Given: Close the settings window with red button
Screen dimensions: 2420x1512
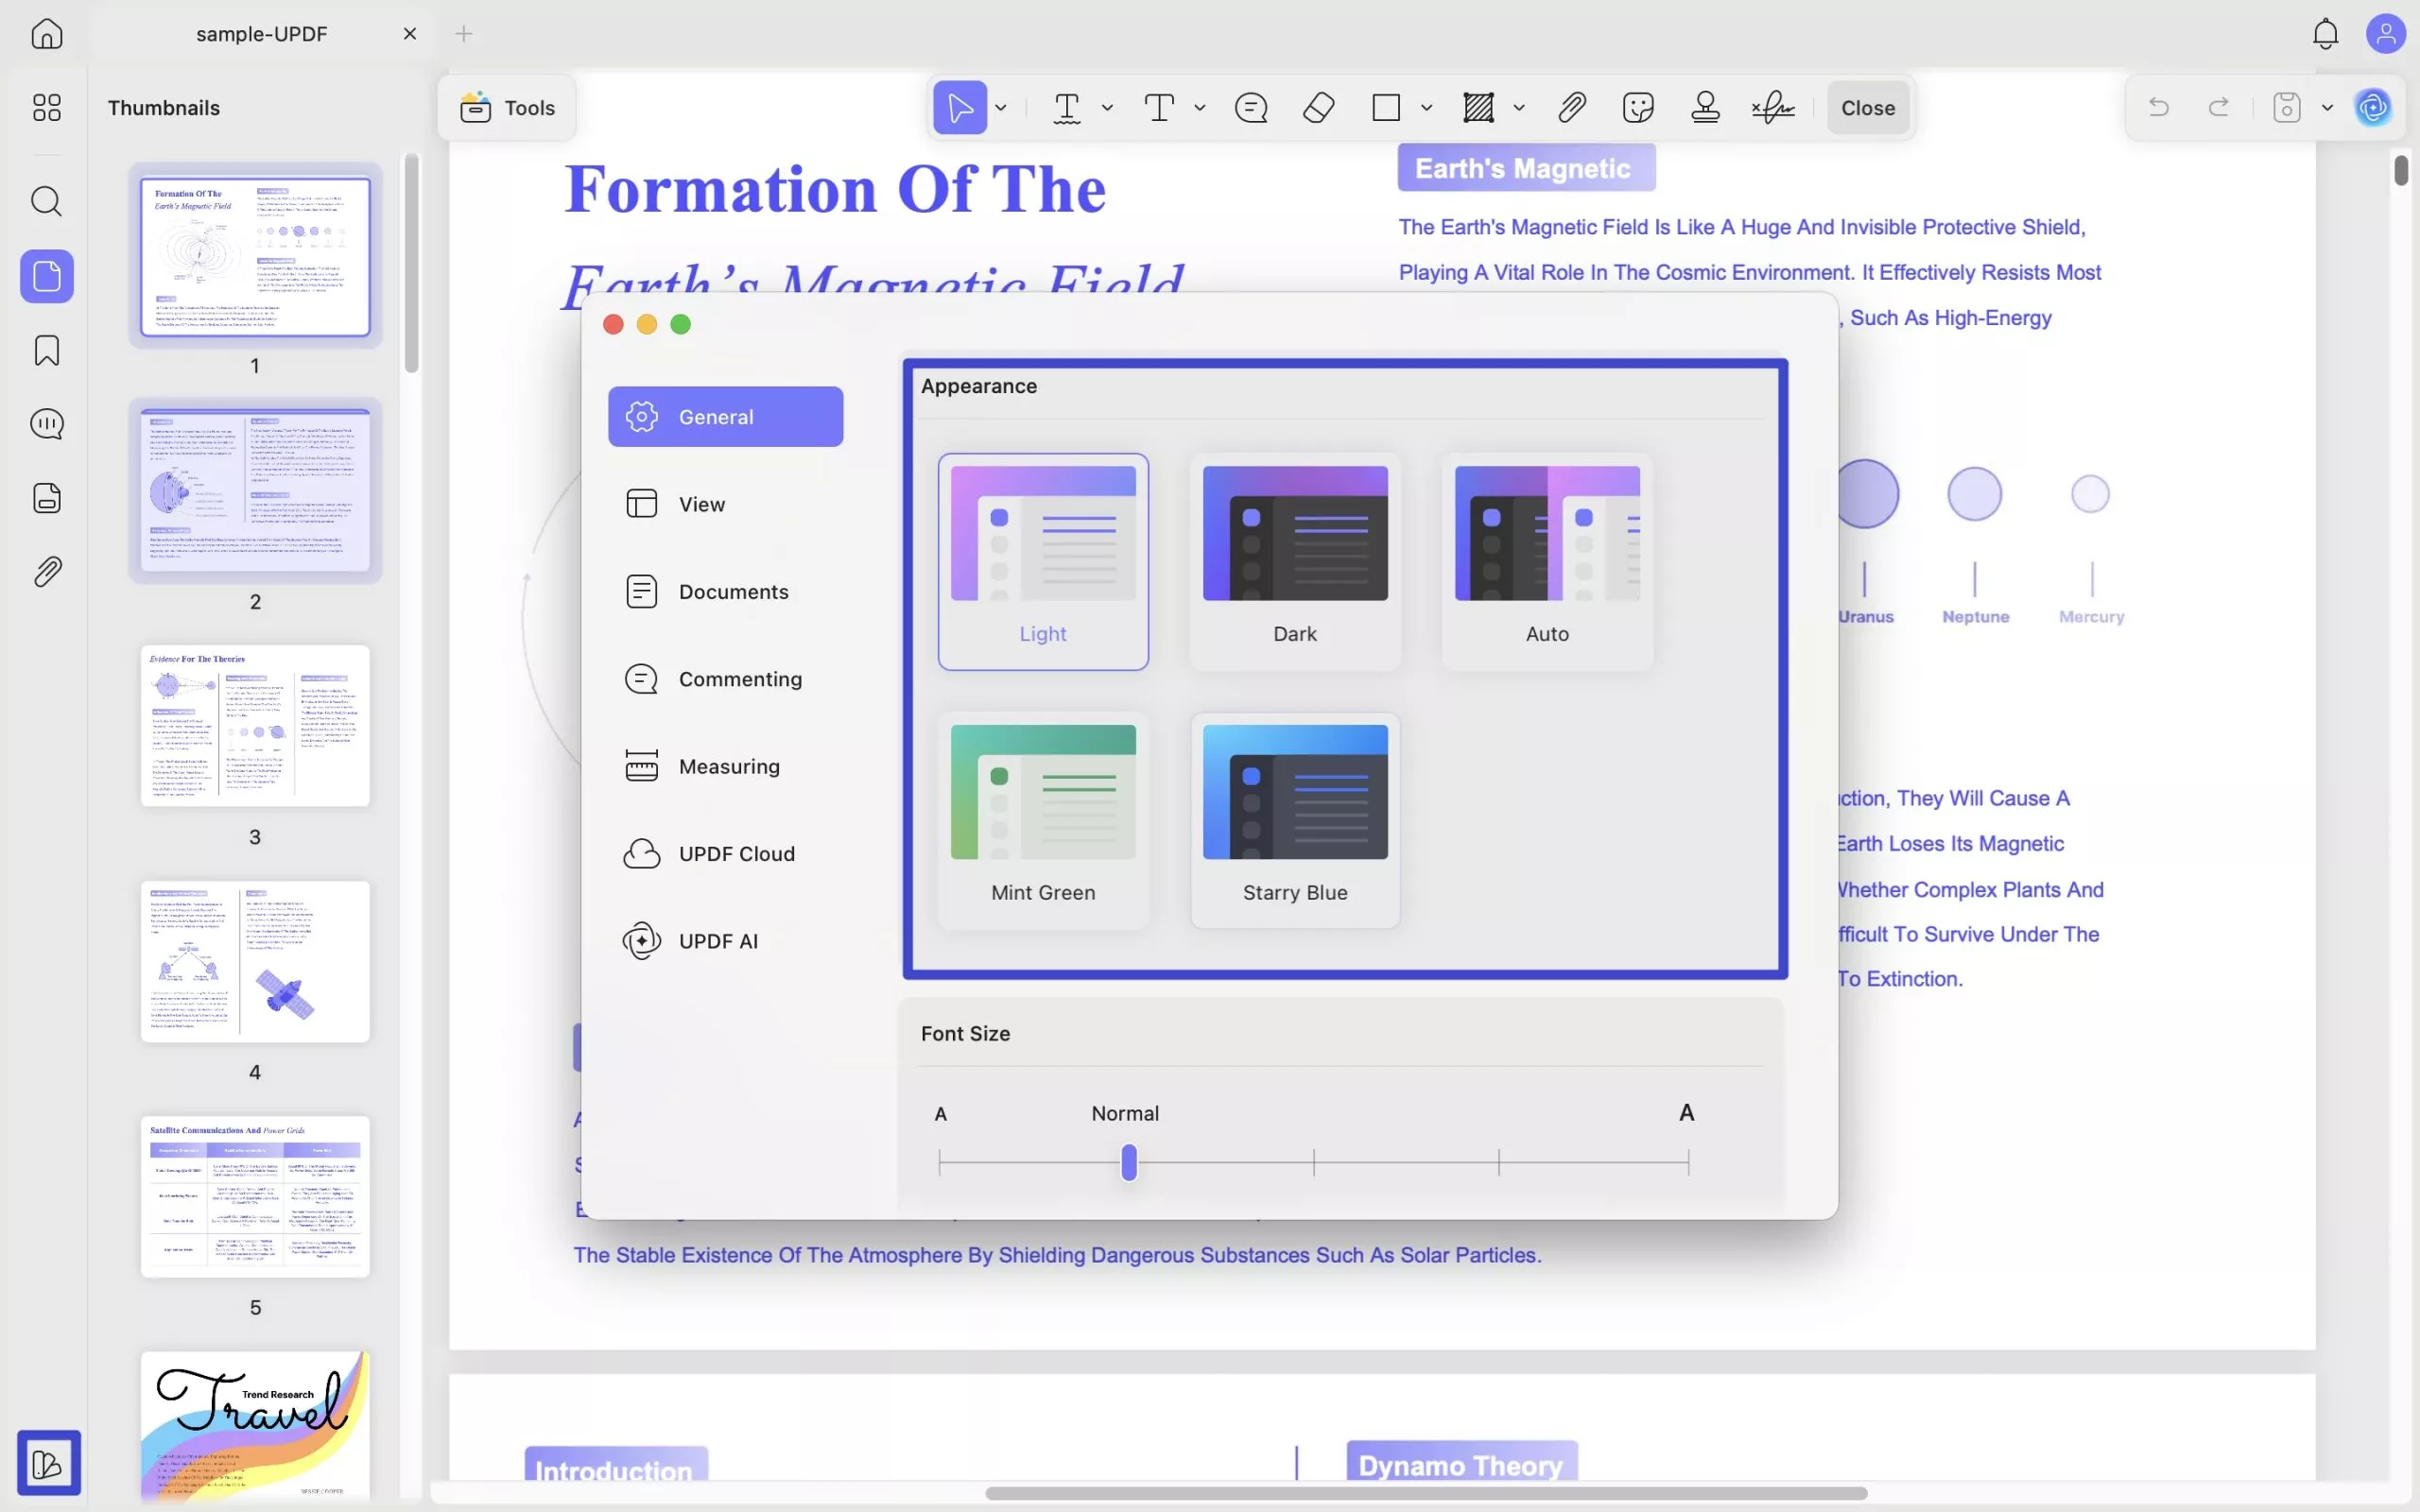Looking at the screenshot, I should click(x=613, y=324).
